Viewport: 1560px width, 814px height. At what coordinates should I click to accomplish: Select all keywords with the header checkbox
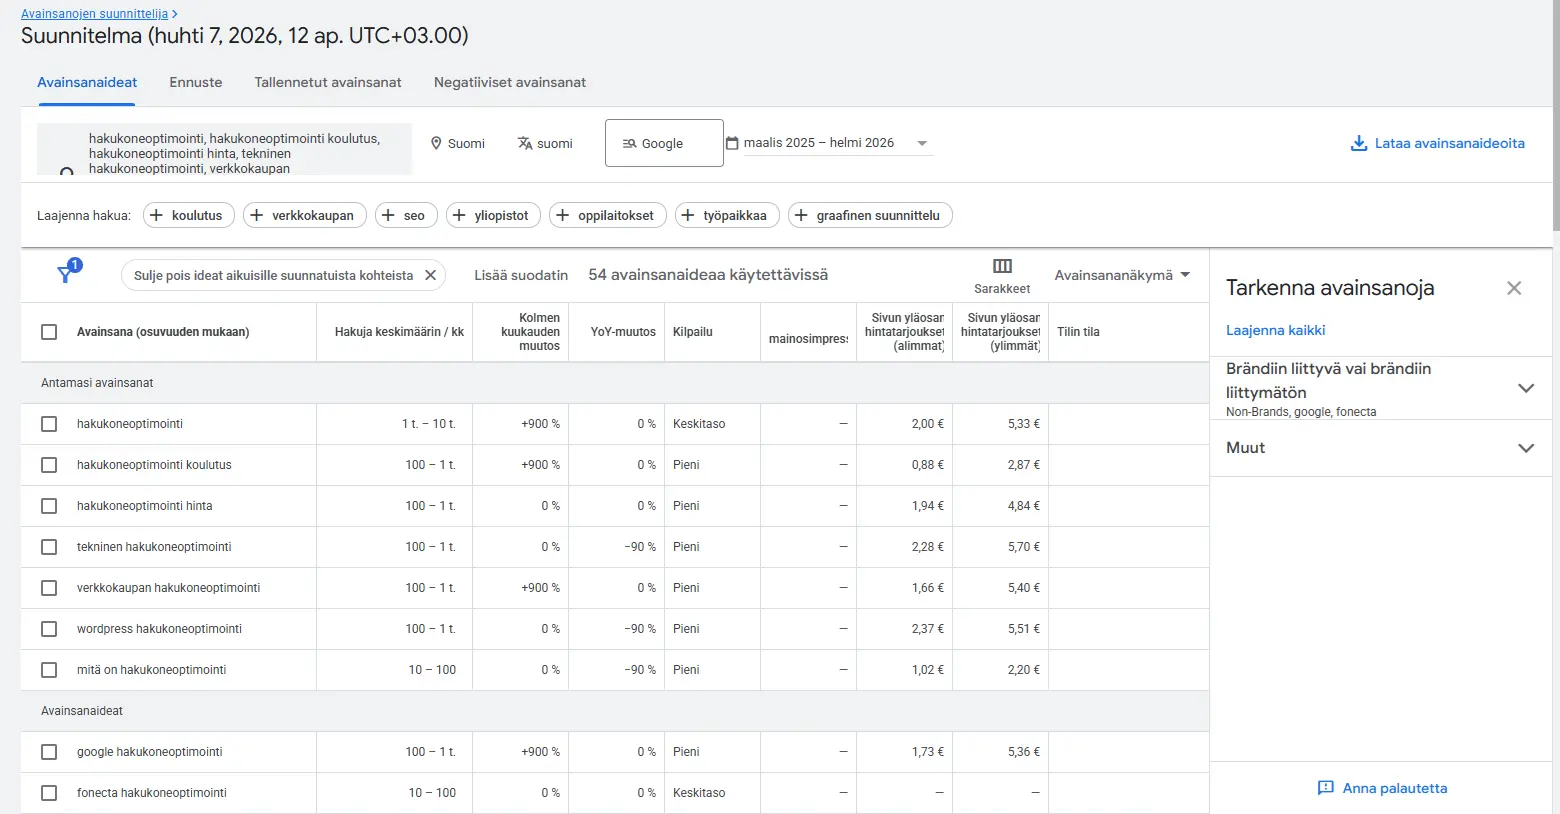pos(49,331)
